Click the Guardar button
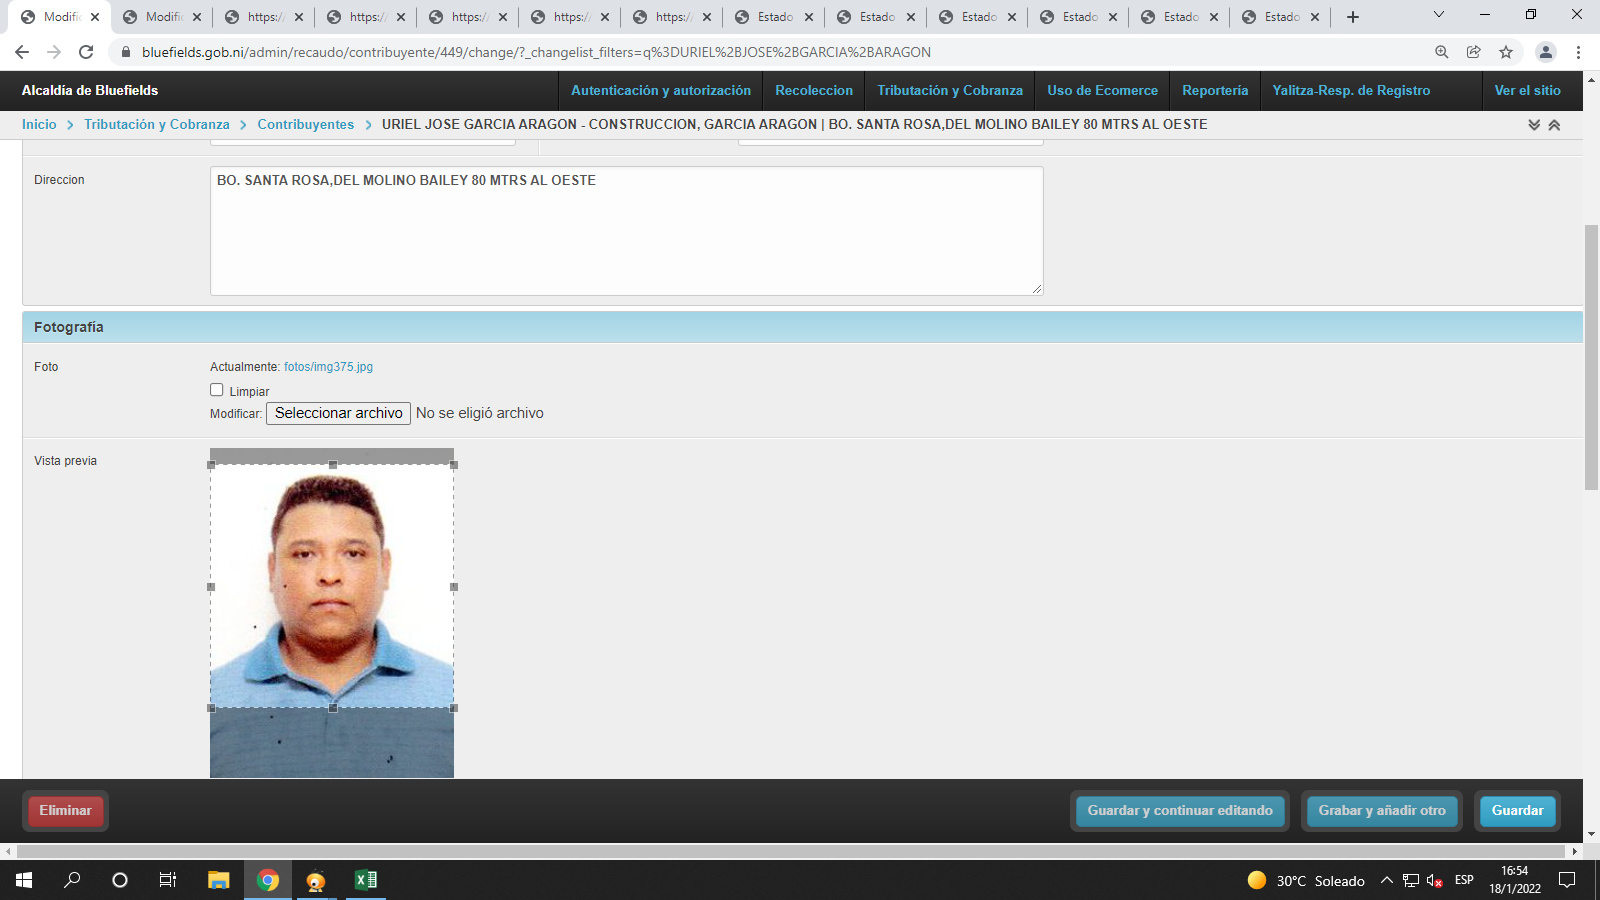Viewport: 1600px width, 900px height. (x=1517, y=811)
